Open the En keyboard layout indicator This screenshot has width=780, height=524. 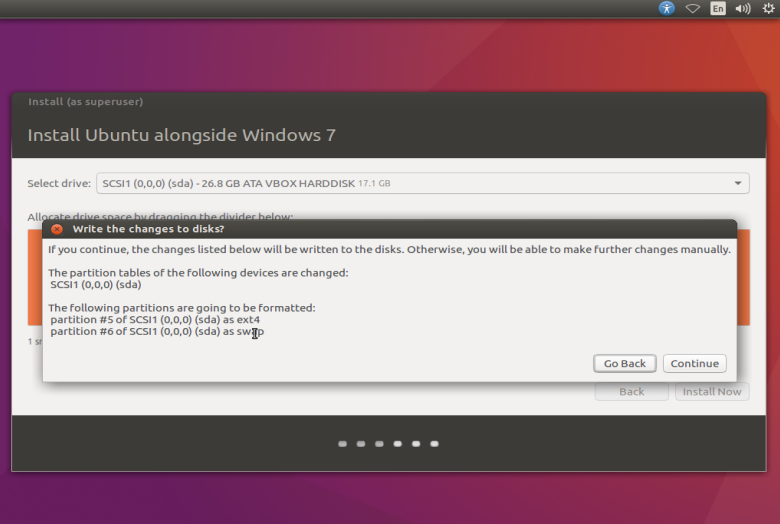pos(718,8)
